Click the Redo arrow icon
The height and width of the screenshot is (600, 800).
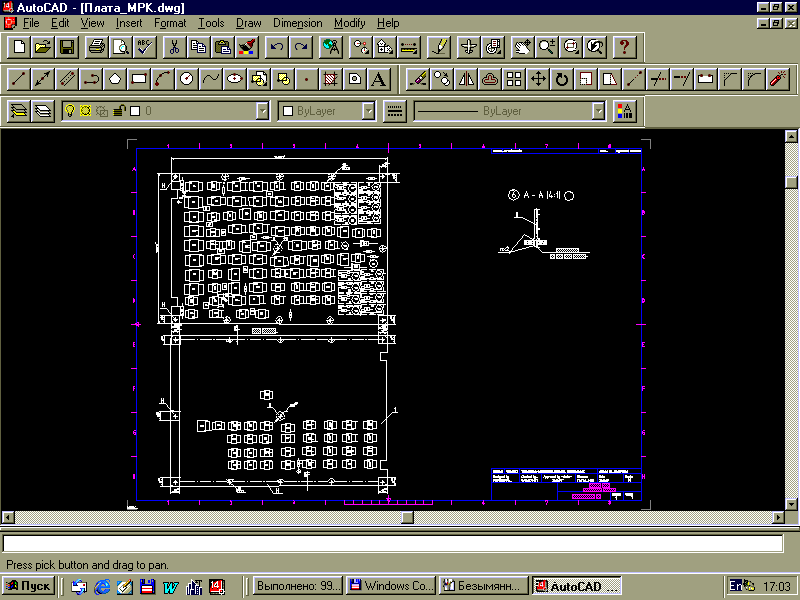coord(301,47)
